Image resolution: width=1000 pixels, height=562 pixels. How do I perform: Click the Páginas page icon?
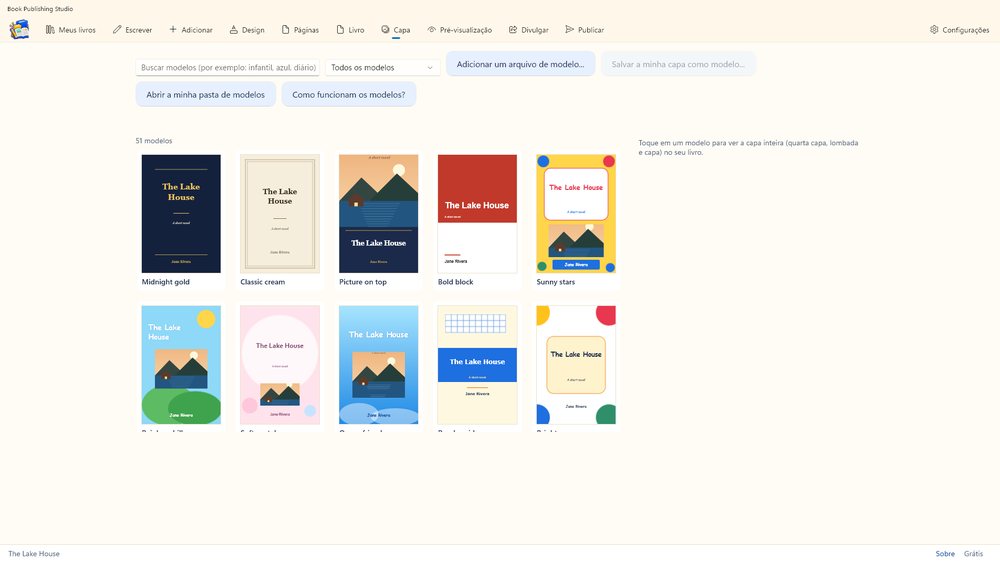(286, 29)
